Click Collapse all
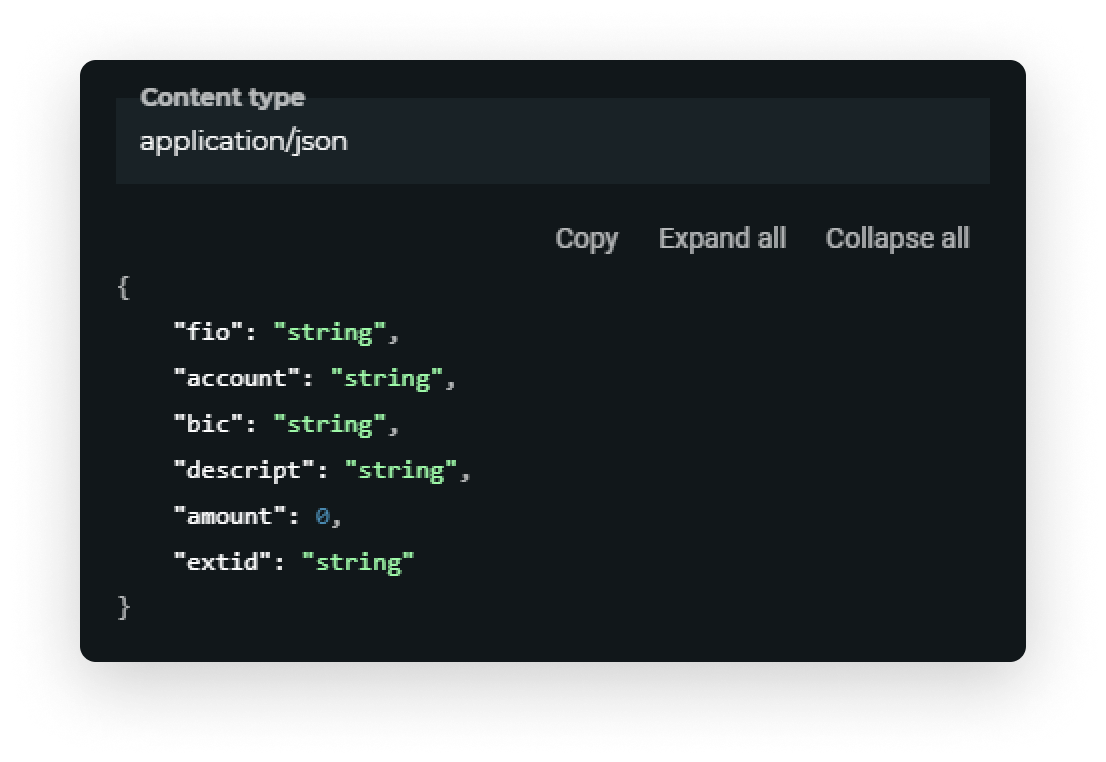The image size is (1106, 762). [x=897, y=238]
